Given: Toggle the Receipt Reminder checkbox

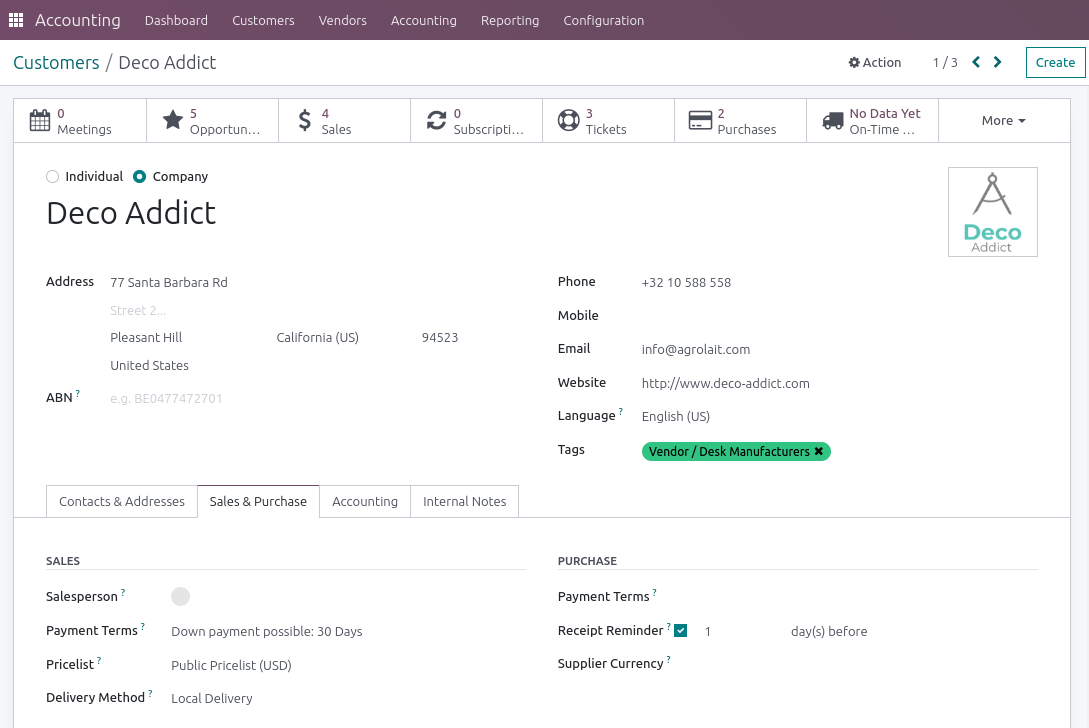Looking at the screenshot, I should (x=681, y=631).
